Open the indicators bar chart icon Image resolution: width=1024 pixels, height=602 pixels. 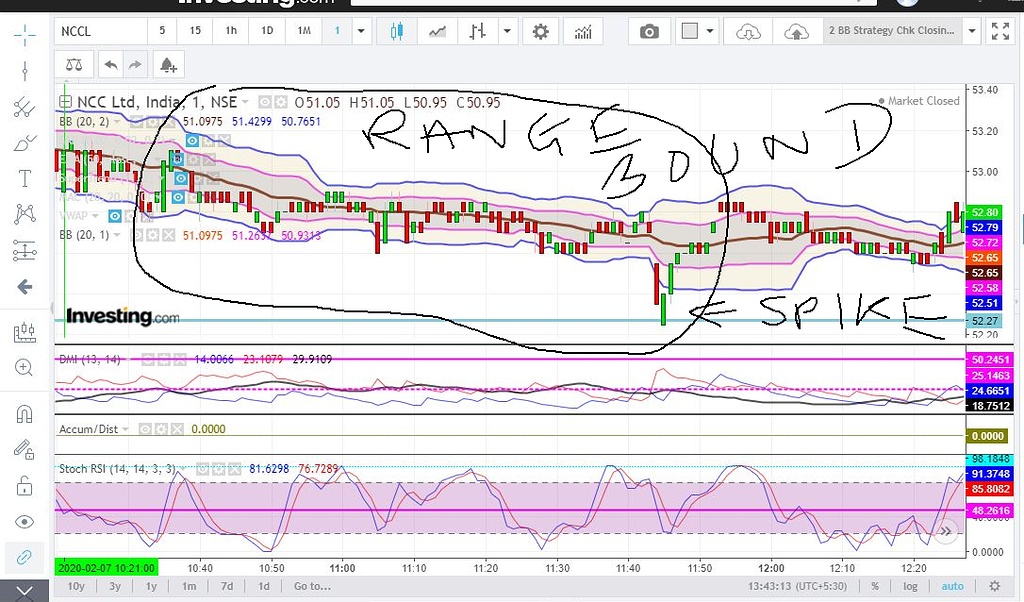583,31
